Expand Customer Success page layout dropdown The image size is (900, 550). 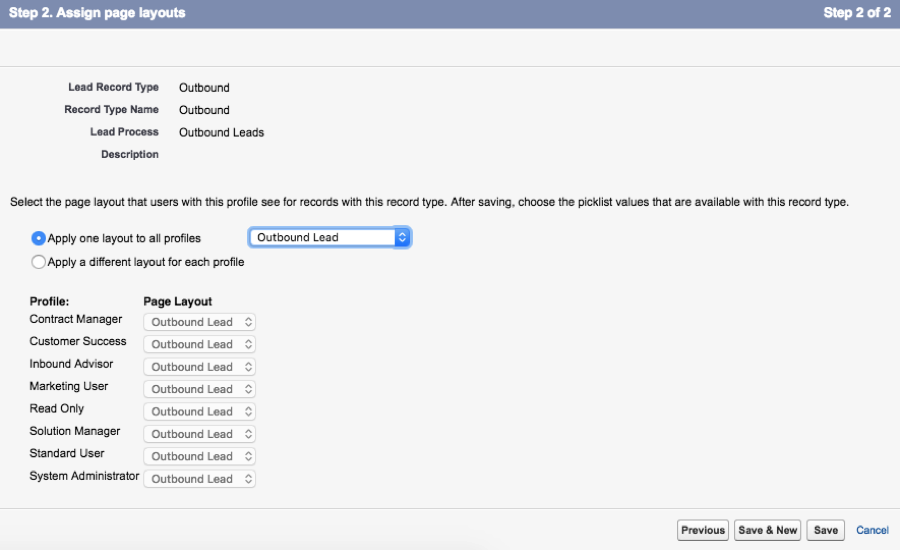pyautogui.click(x=200, y=344)
